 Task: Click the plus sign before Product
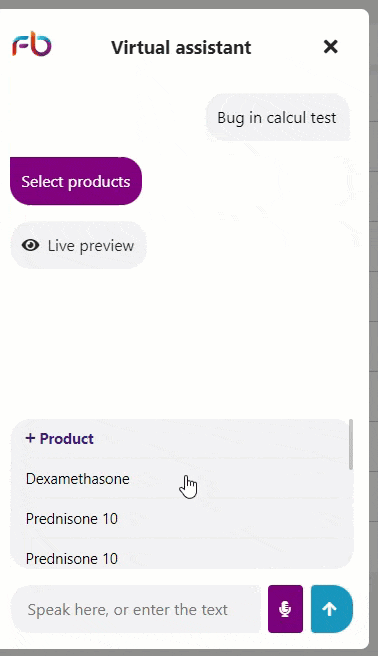(x=30, y=438)
